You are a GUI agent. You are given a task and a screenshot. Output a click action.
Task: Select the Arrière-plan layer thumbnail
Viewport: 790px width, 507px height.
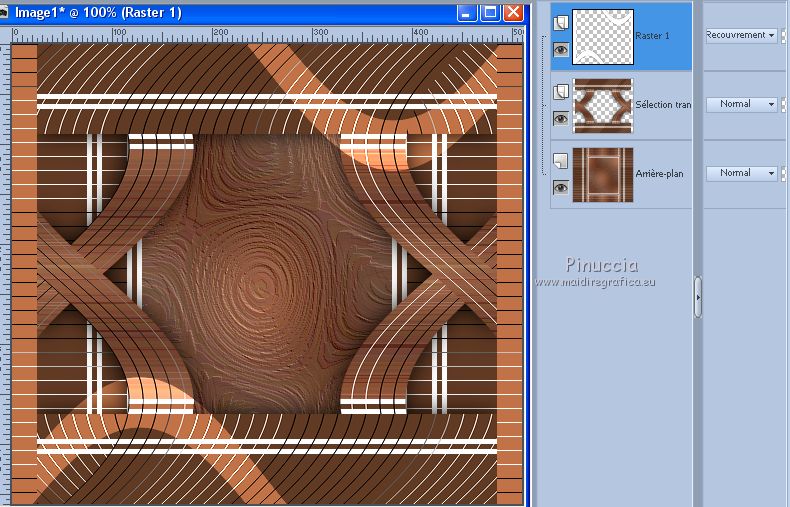pos(603,174)
